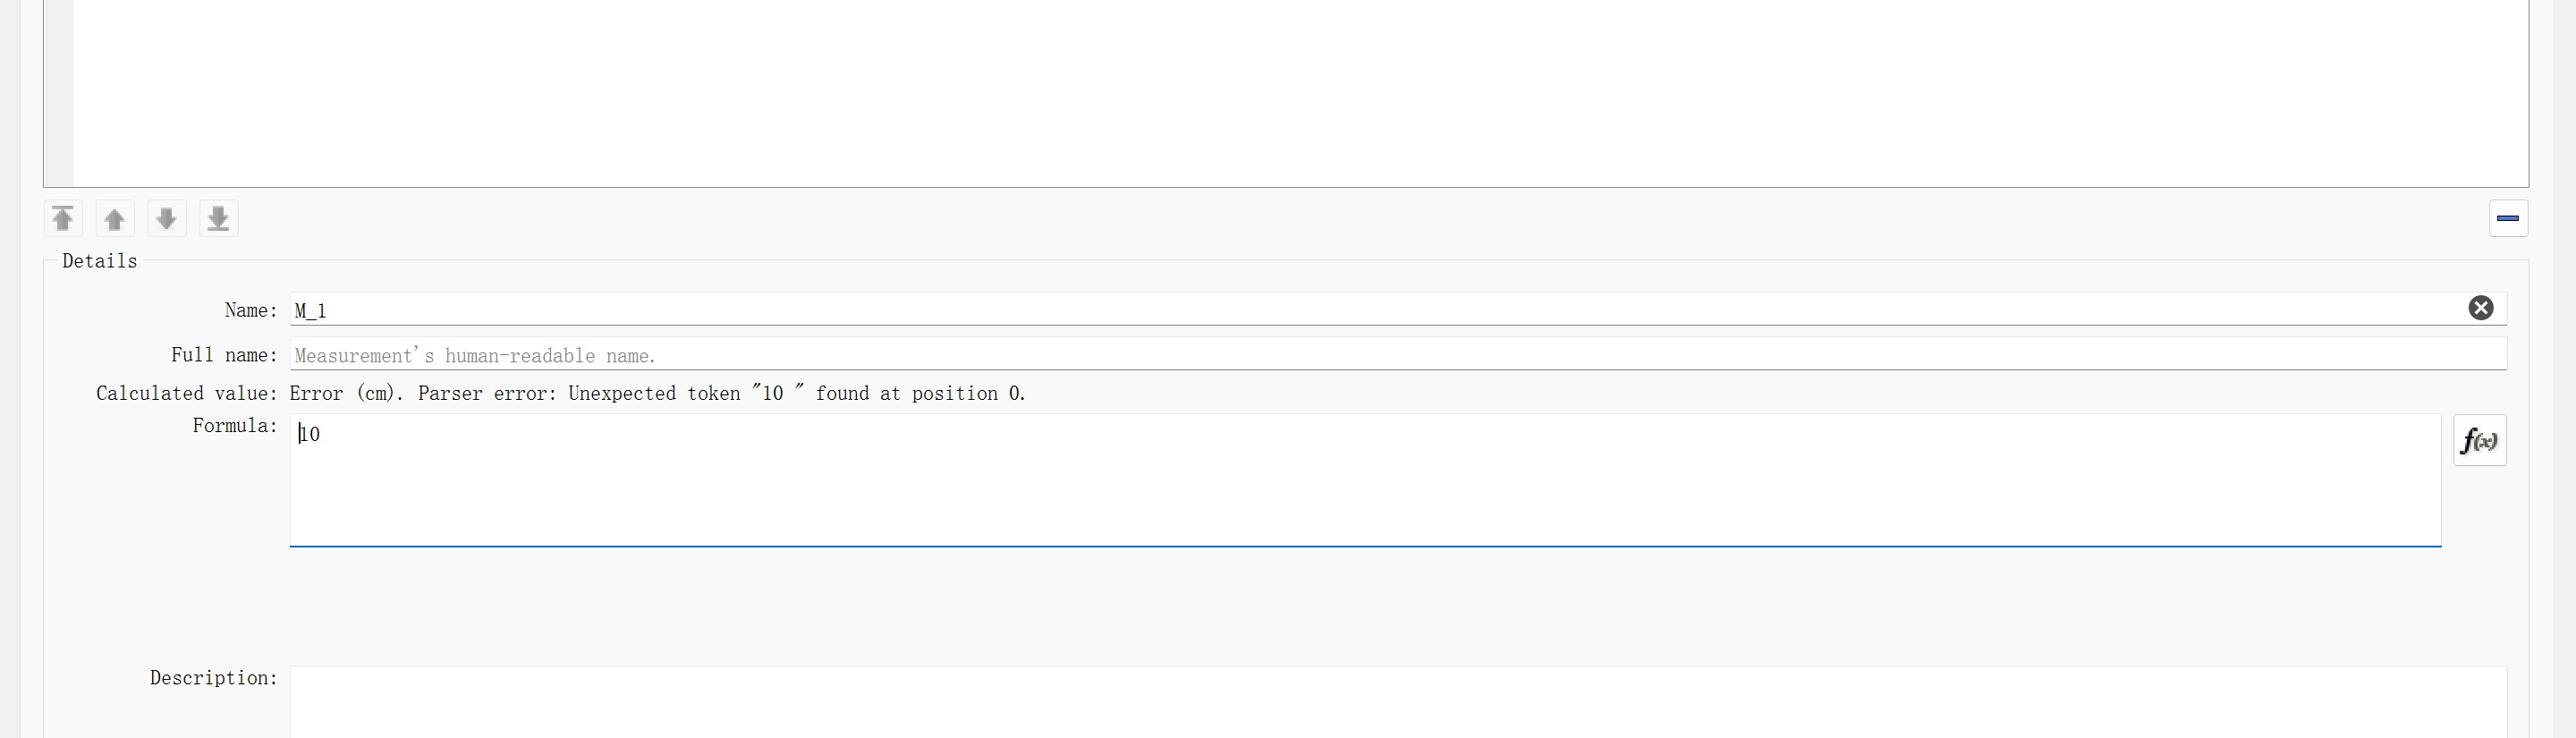This screenshot has width=2576, height=738.
Task: Remove measurement with the minus button
Action: click(2507, 218)
